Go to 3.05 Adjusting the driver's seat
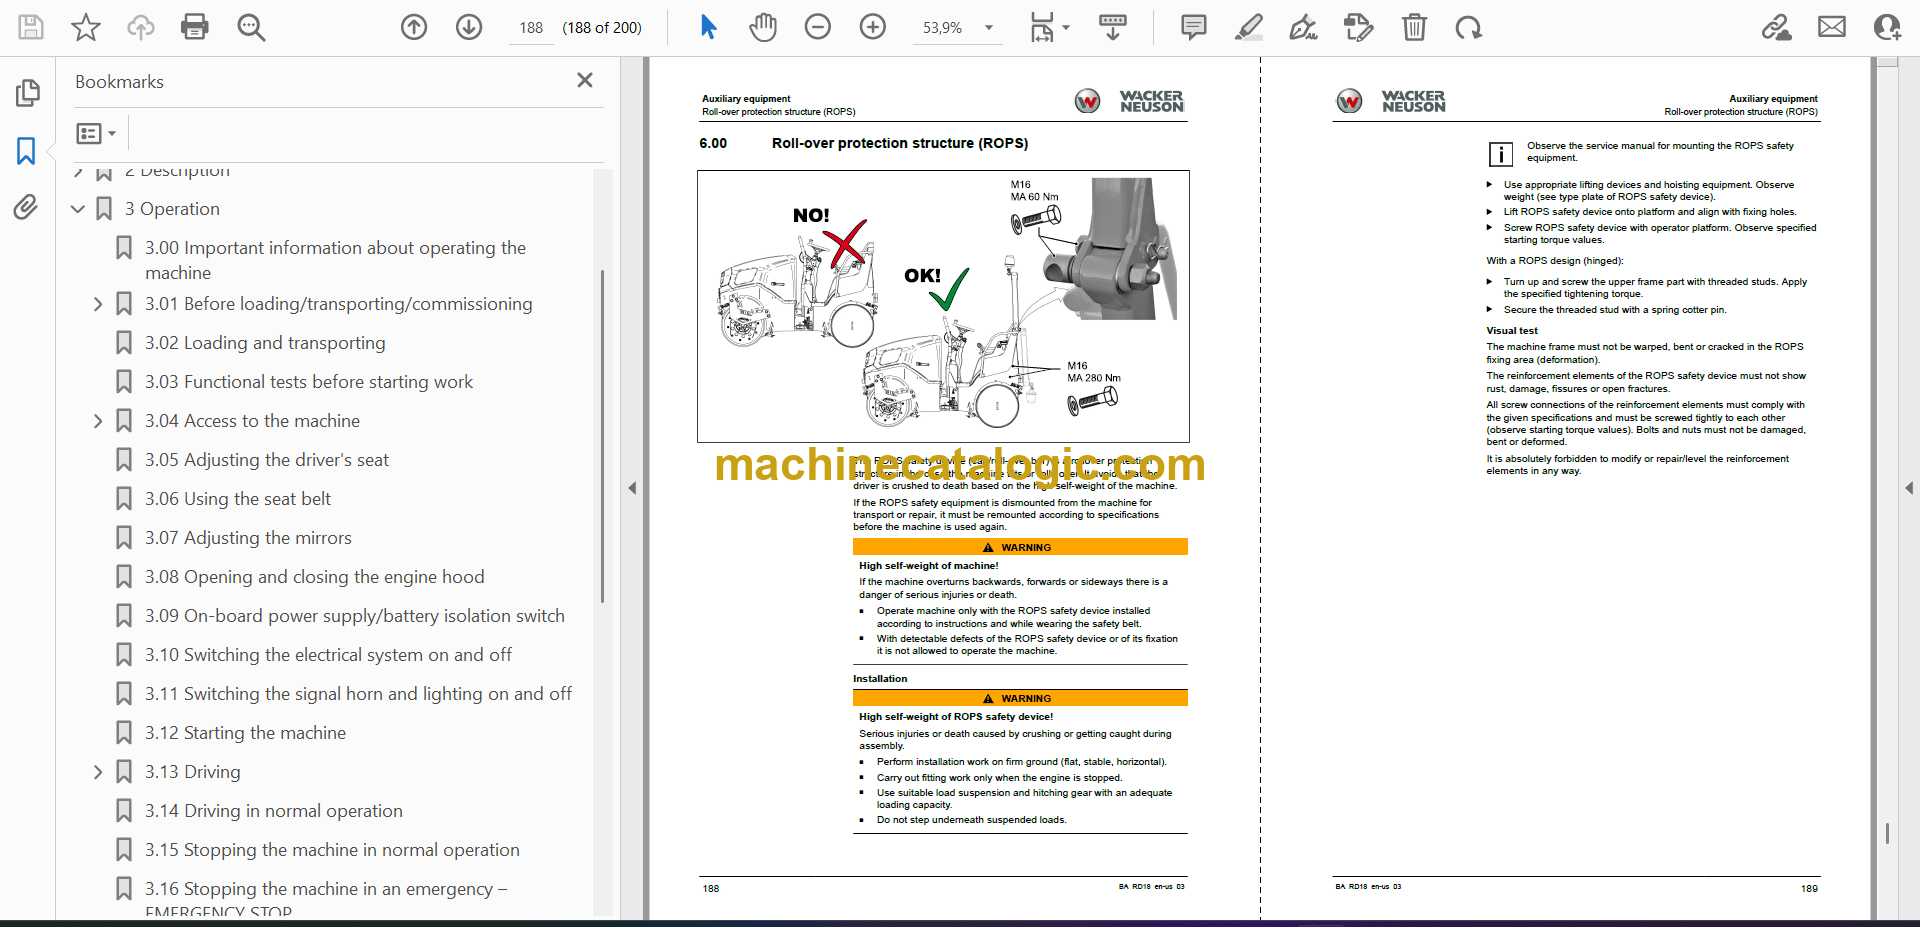The image size is (1920, 927). 267,460
